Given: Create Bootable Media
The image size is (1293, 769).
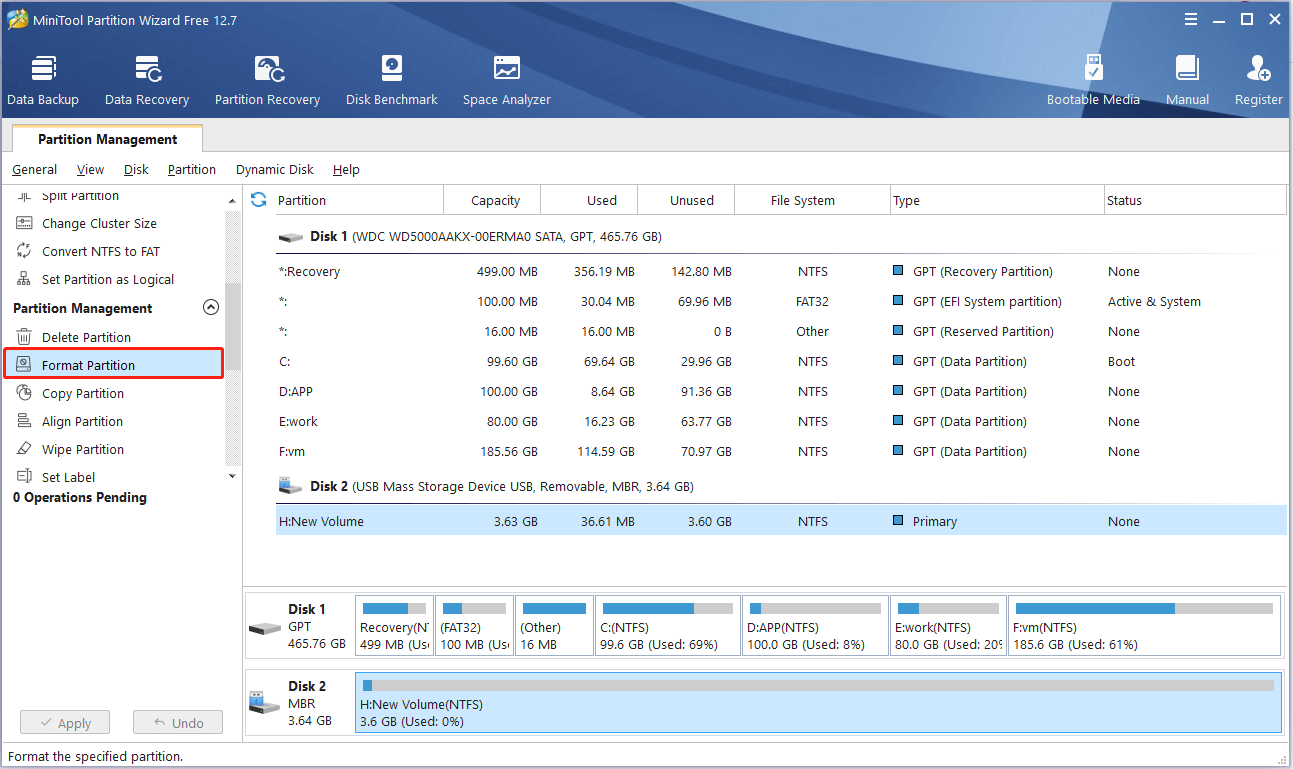Looking at the screenshot, I should point(1093,80).
